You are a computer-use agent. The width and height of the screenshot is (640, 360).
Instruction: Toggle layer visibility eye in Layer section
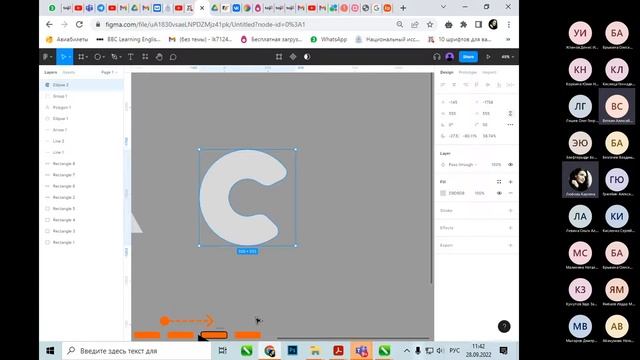[510, 164]
